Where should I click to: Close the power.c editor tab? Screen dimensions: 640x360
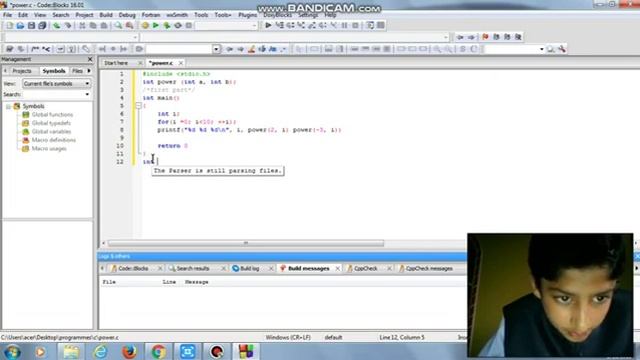tap(180, 63)
